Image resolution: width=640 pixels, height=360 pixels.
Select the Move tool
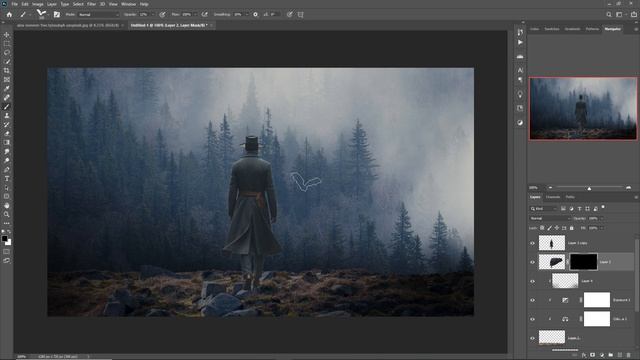7,35
